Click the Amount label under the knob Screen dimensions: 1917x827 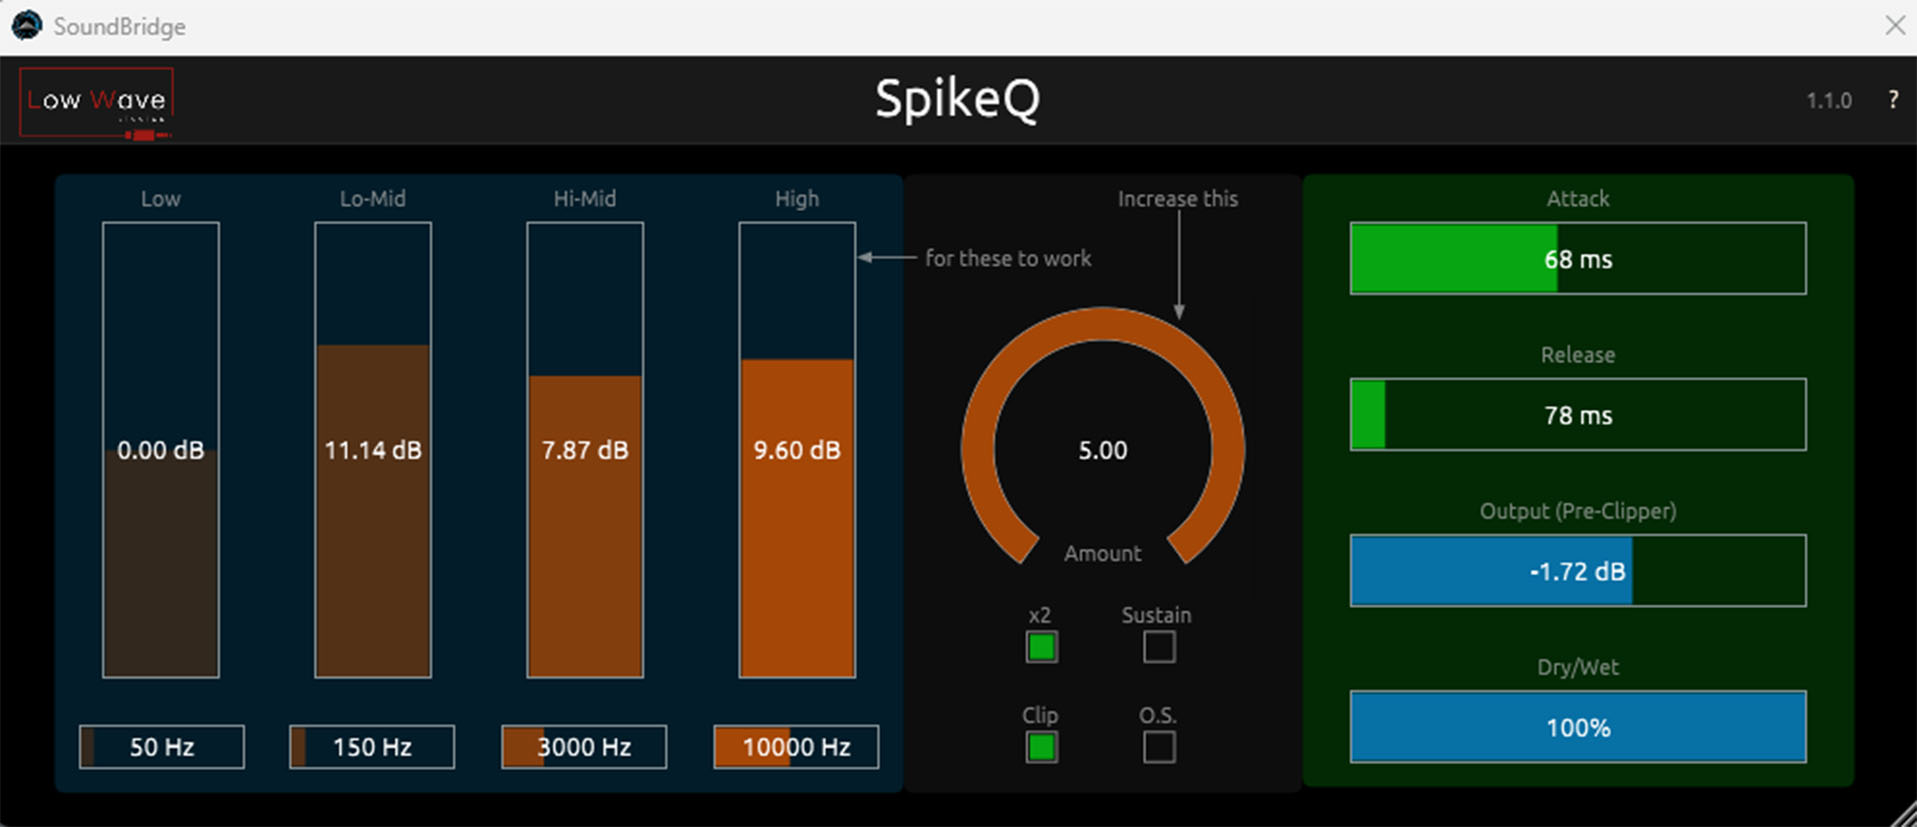coord(1102,553)
